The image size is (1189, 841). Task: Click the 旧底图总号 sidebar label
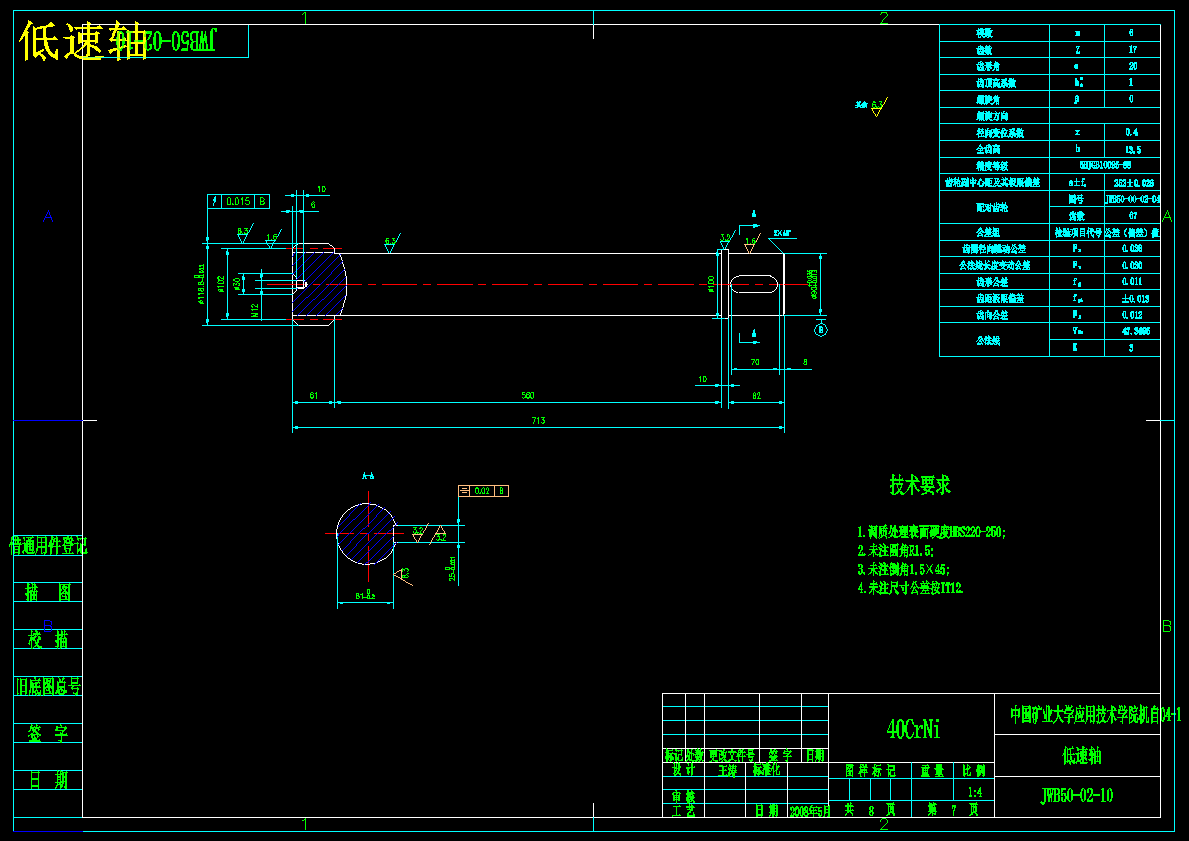pyautogui.click(x=48, y=686)
